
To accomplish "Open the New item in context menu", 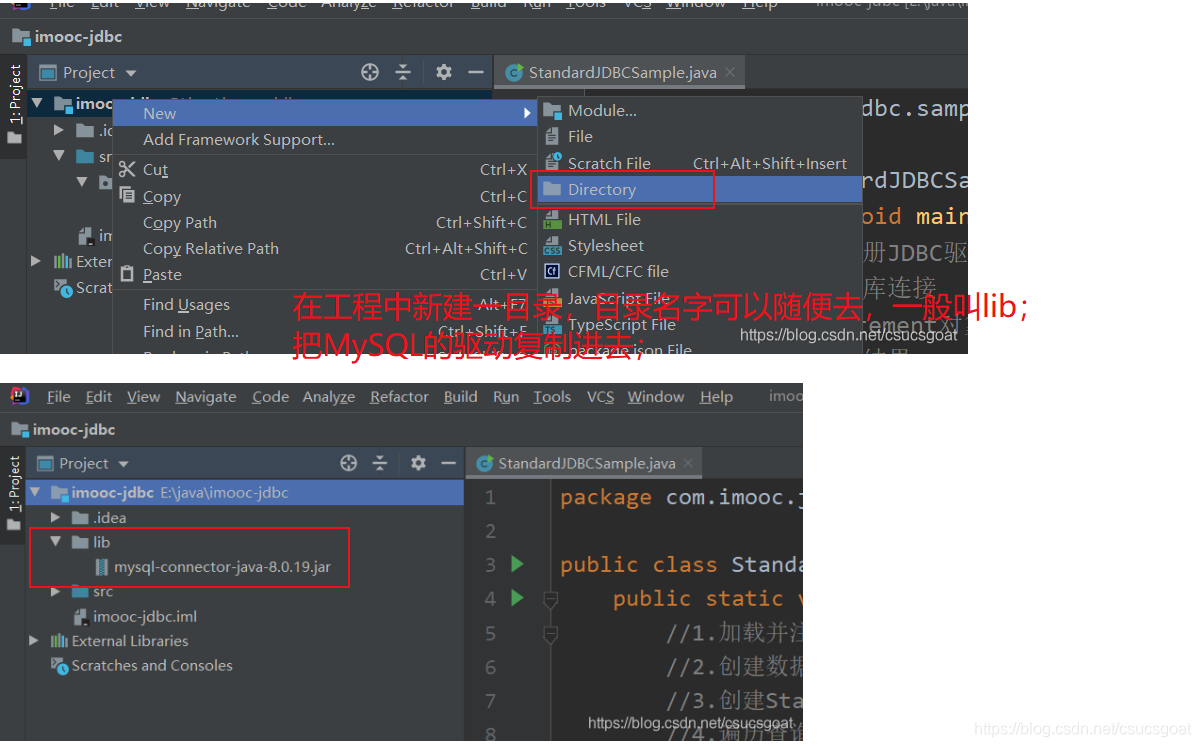I will [325, 113].
